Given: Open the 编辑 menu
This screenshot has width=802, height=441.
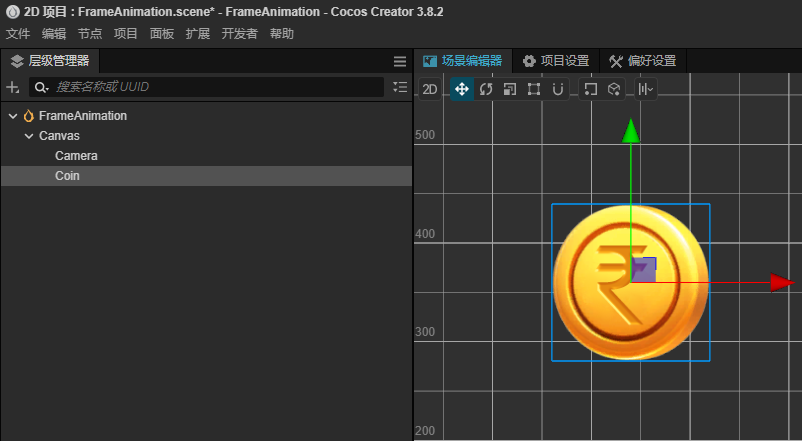Looking at the screenshot, I should [x=54, y=34].
